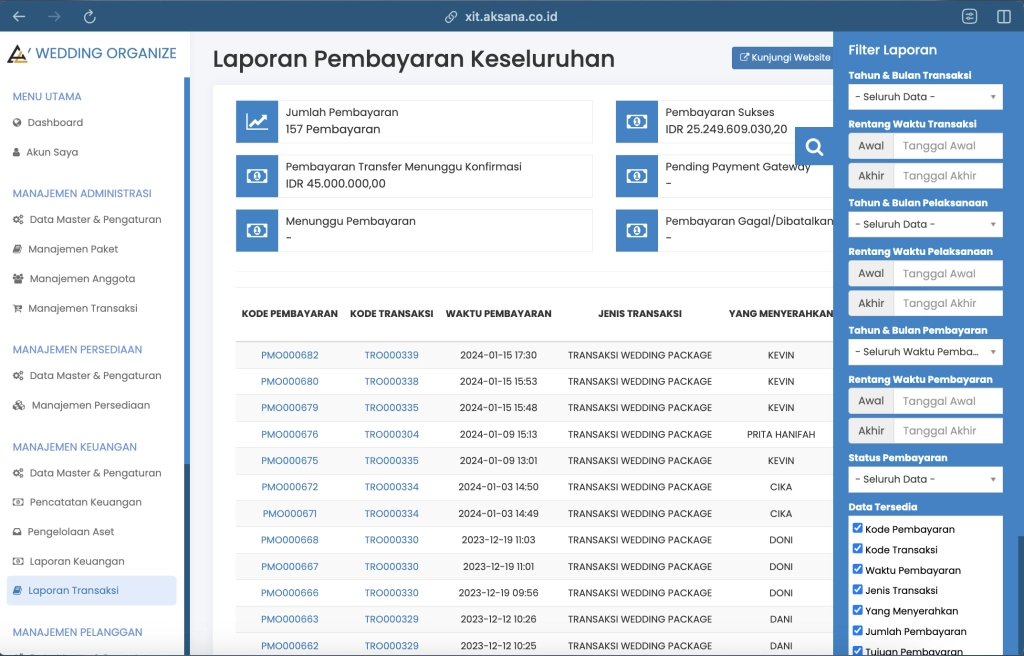Click the Menunggu Pembayaran card icon
This screenshot has width=1024, height=656.
pyautogui.click(x=258, y=228)
